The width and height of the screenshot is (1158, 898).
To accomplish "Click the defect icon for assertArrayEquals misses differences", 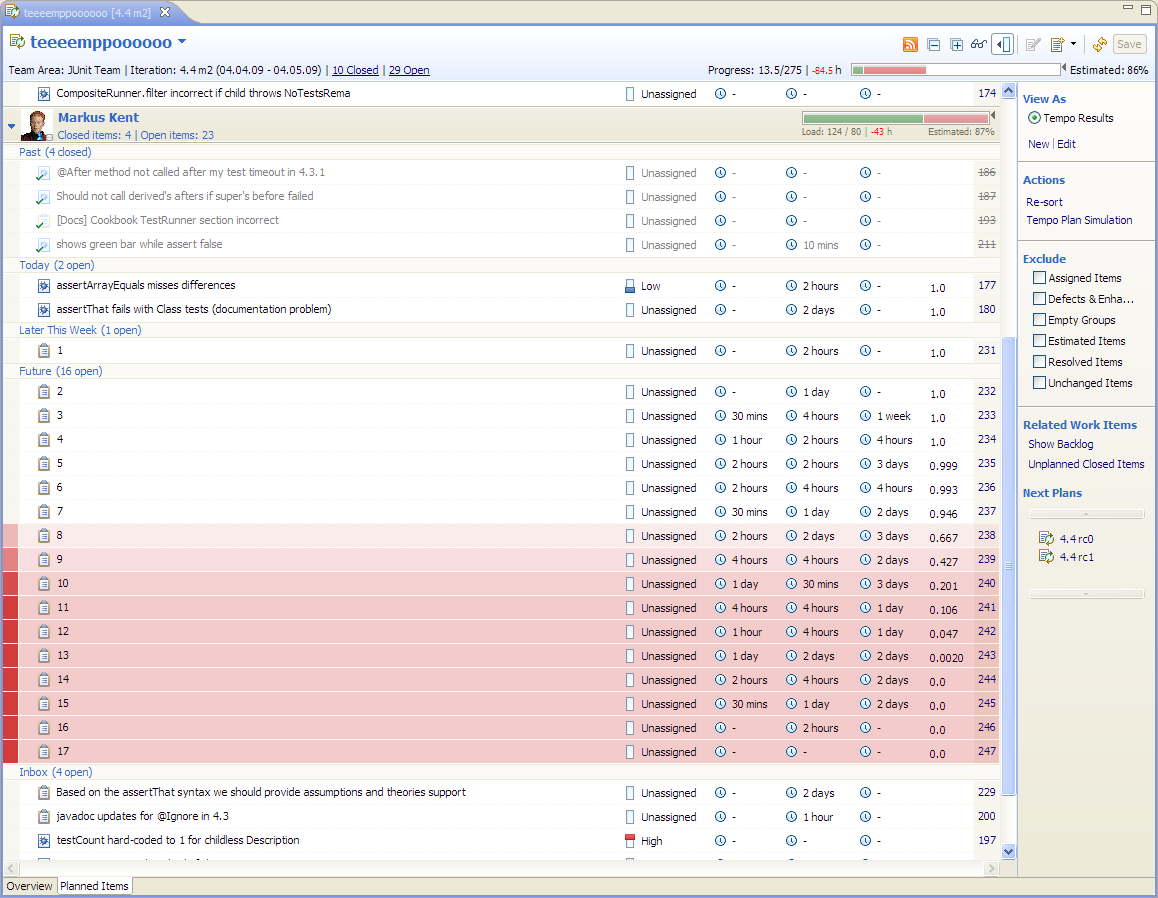I will pos(44,286).
